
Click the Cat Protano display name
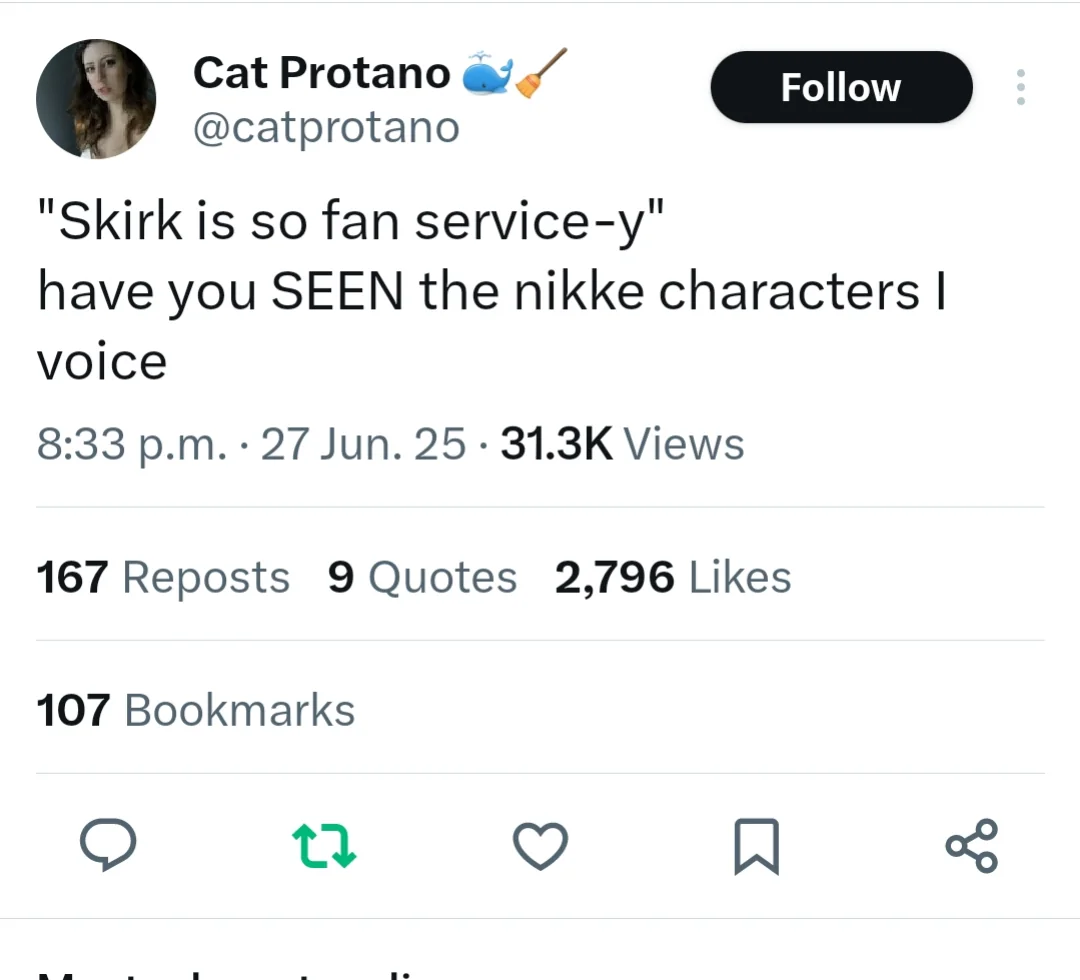tap(321, 73)
